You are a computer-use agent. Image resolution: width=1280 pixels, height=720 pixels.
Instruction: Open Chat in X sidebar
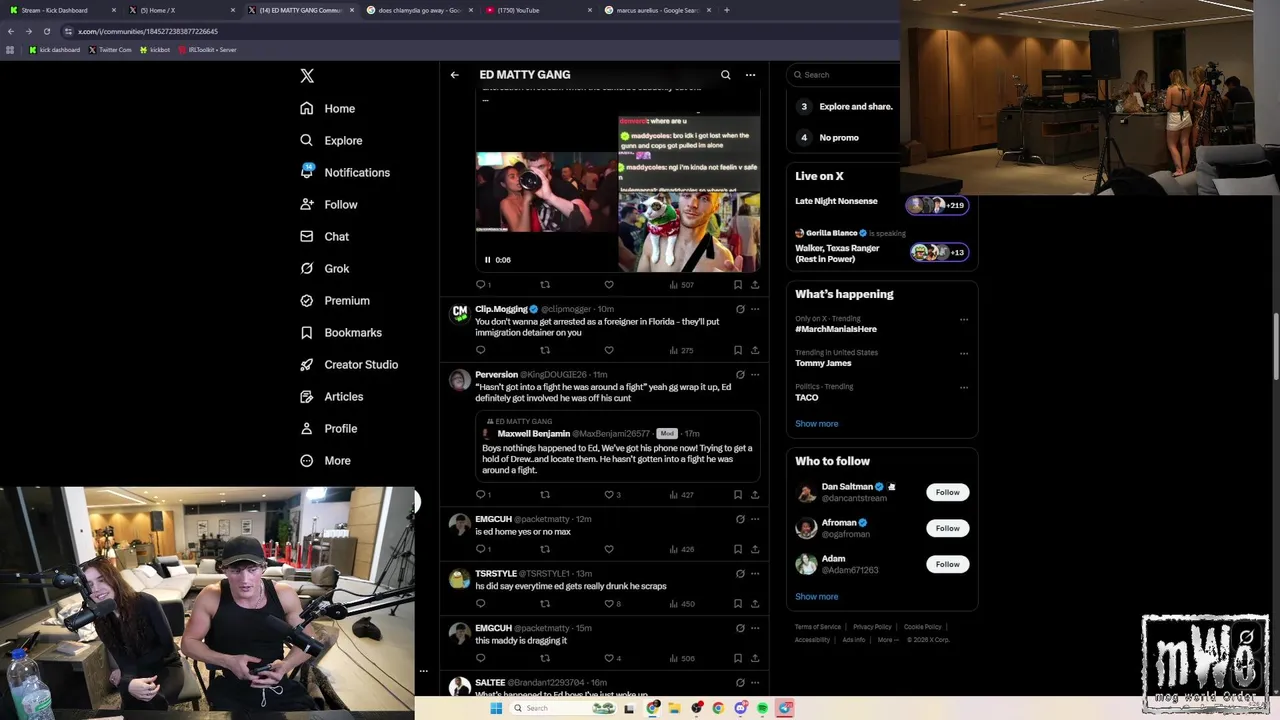tap(324, 236)
